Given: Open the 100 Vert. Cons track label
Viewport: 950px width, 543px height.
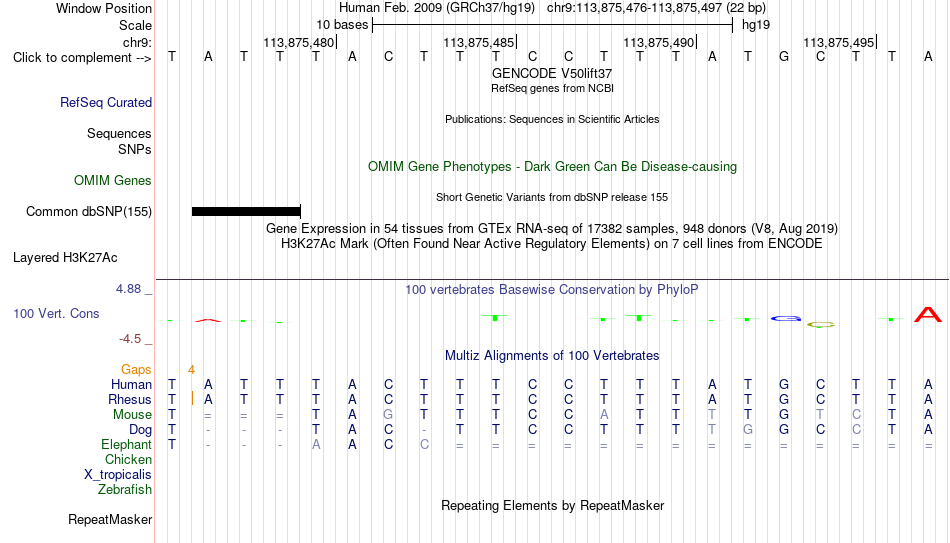Looking at the screenshot, I should coord(56,313).
